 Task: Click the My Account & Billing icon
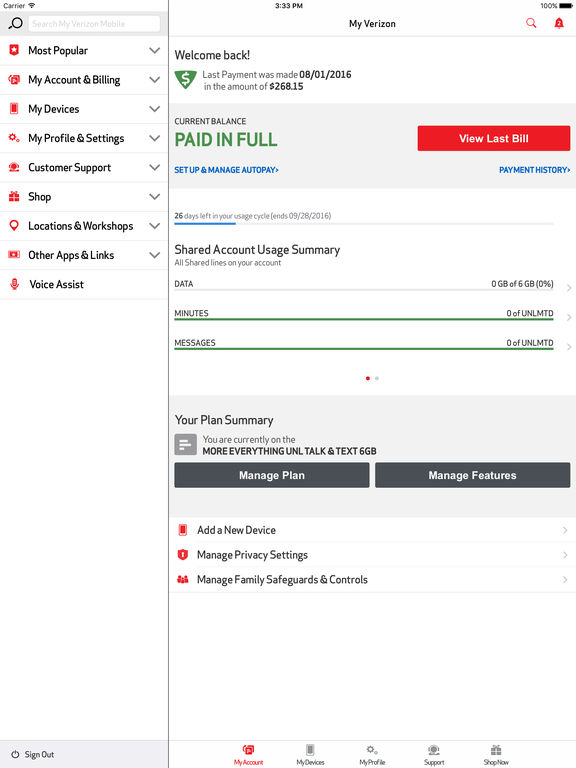click(x=14, y=79)
